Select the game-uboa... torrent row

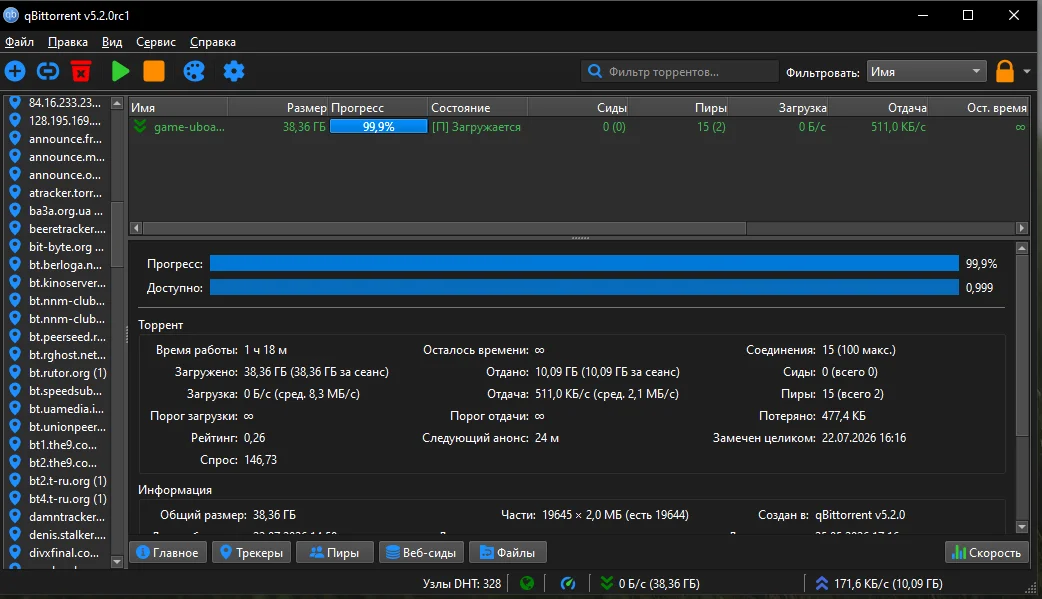tap(579, 126)
